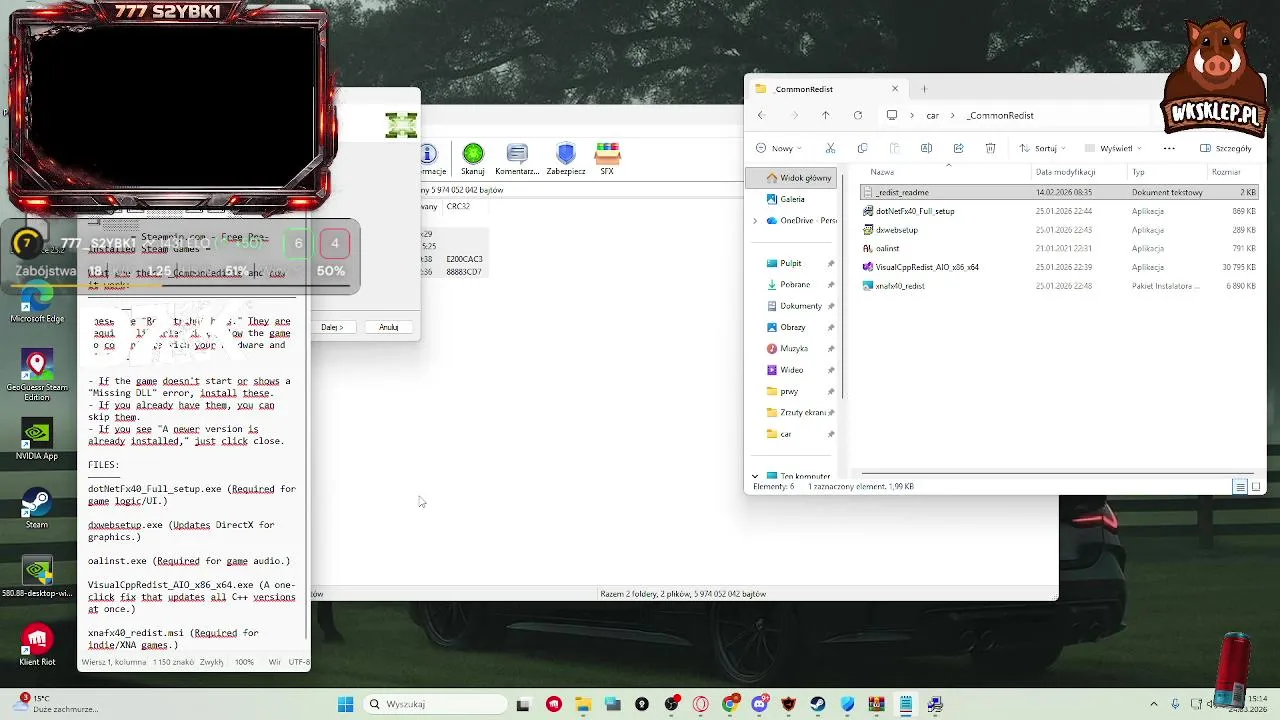
Task: Click WinRAR Komentarz toolbar icon
Action: (517, 159)
